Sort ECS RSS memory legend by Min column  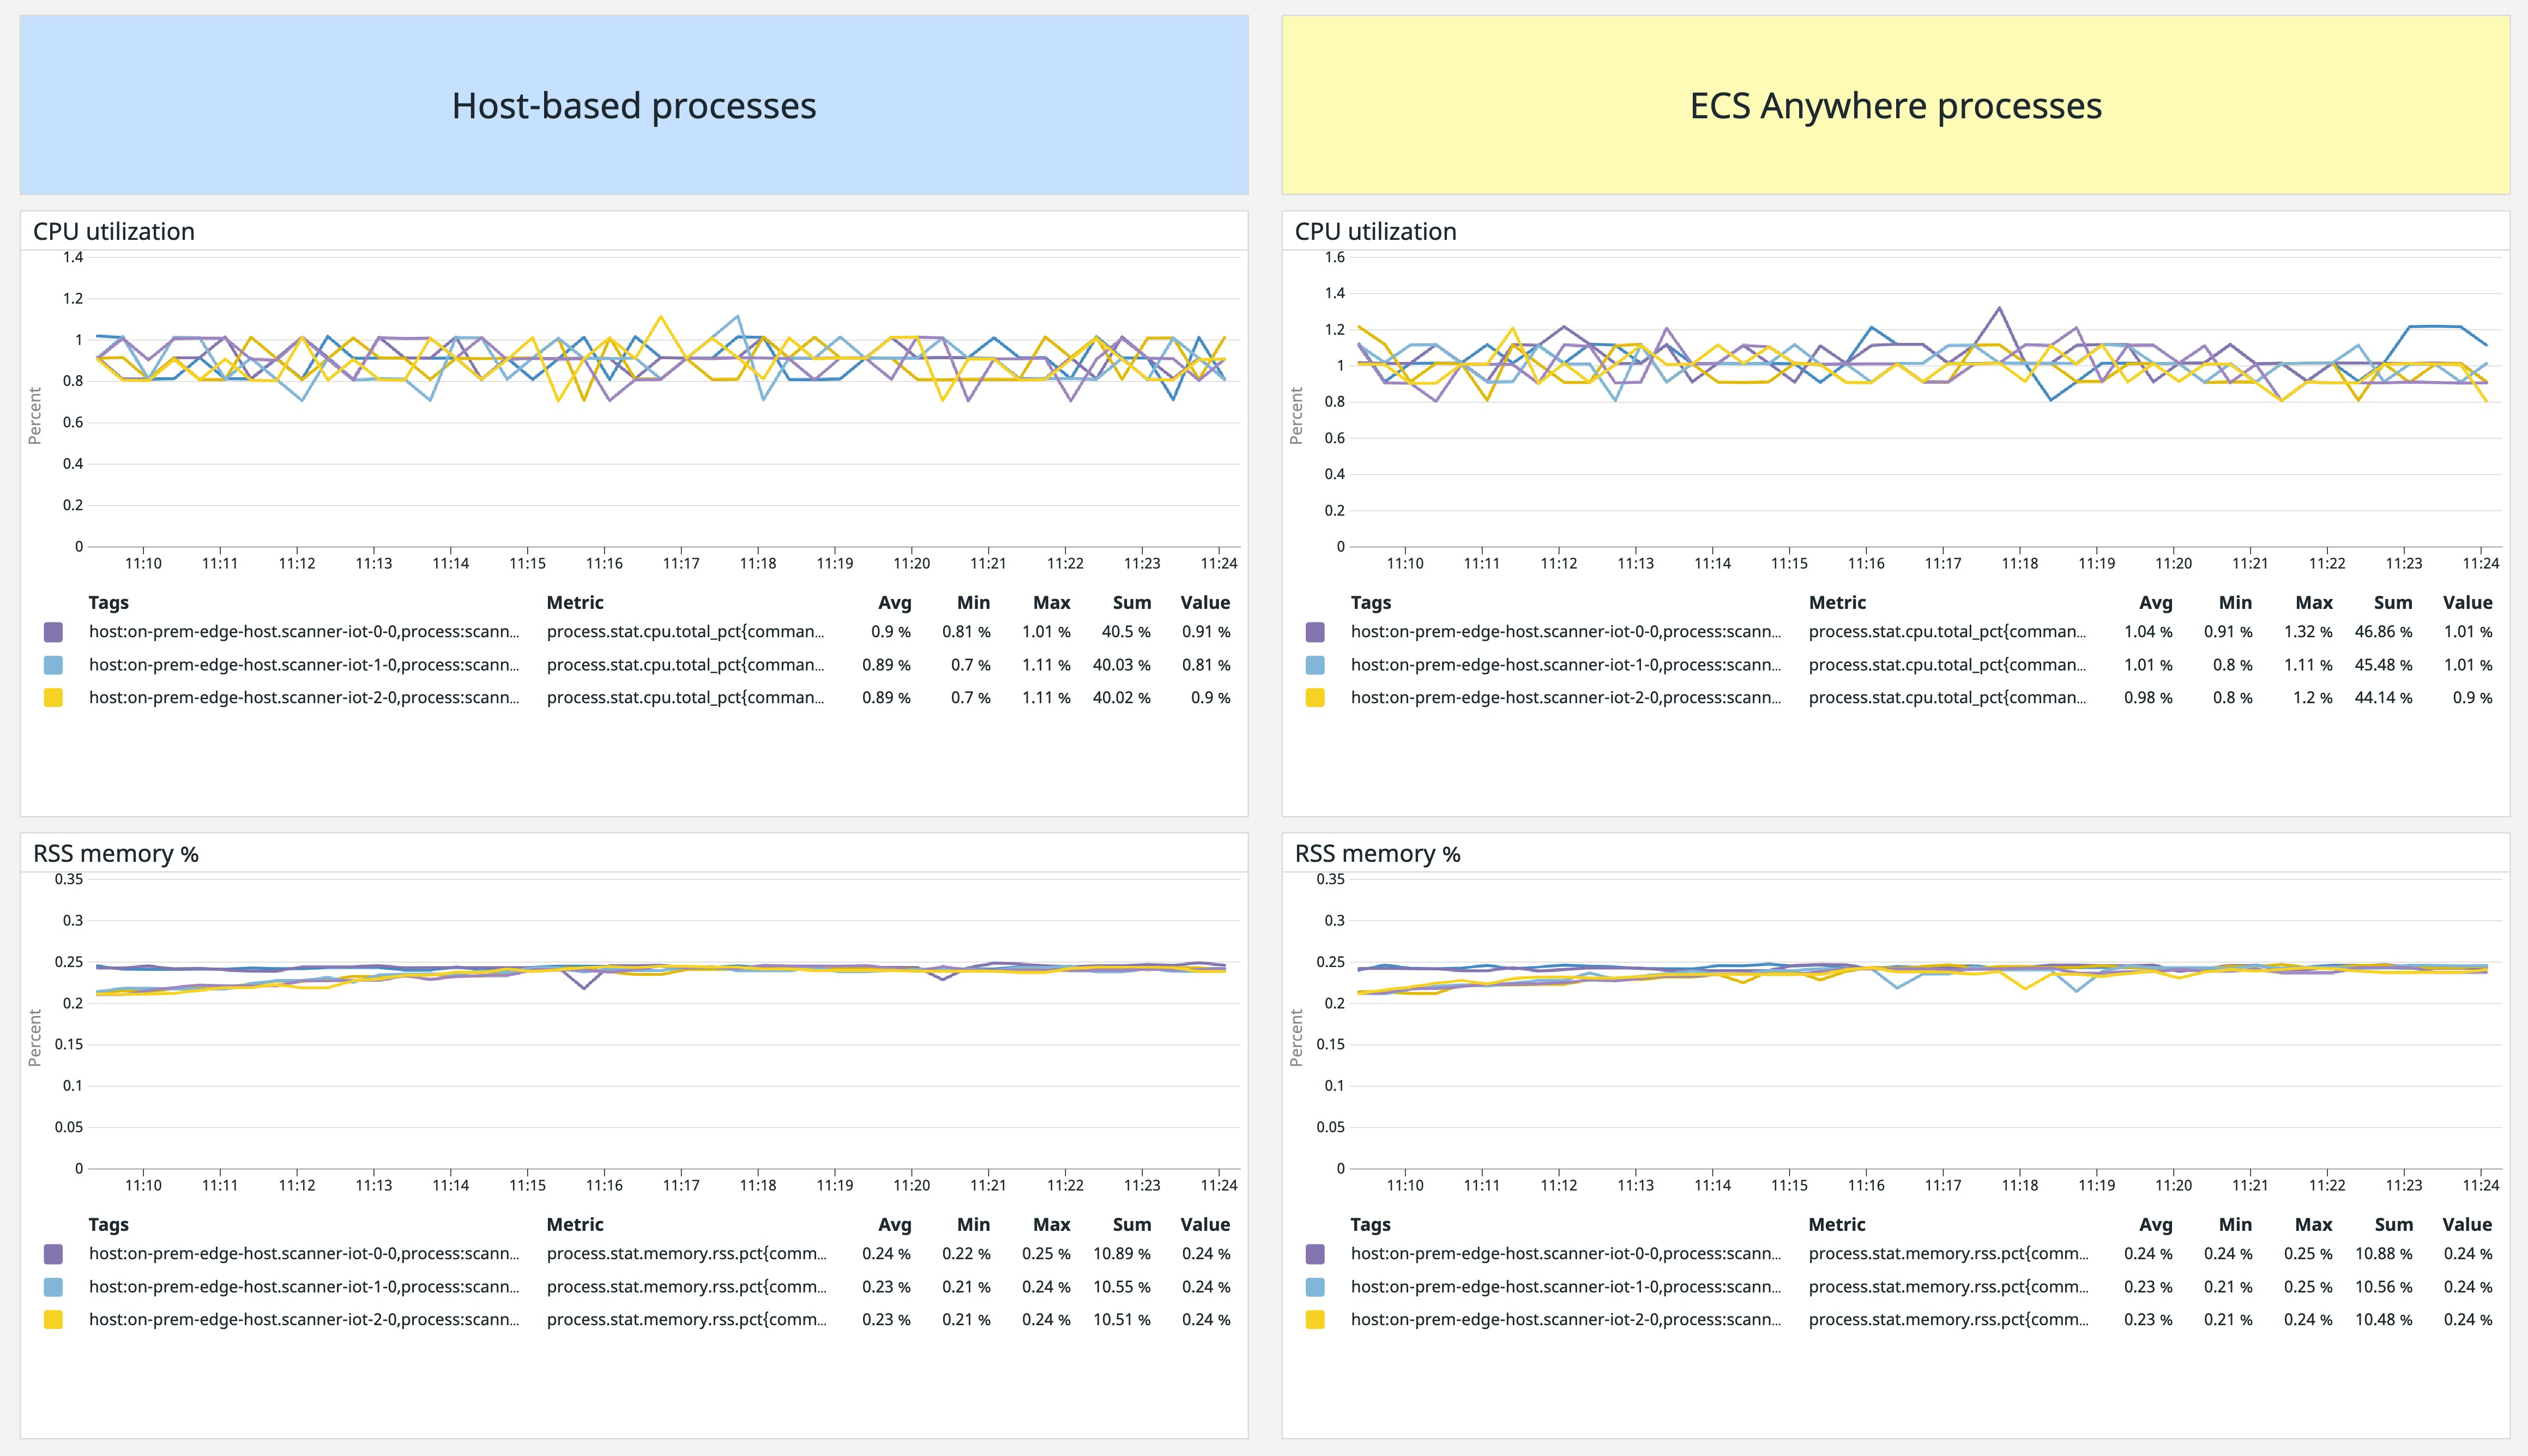click(2234, 1224)
